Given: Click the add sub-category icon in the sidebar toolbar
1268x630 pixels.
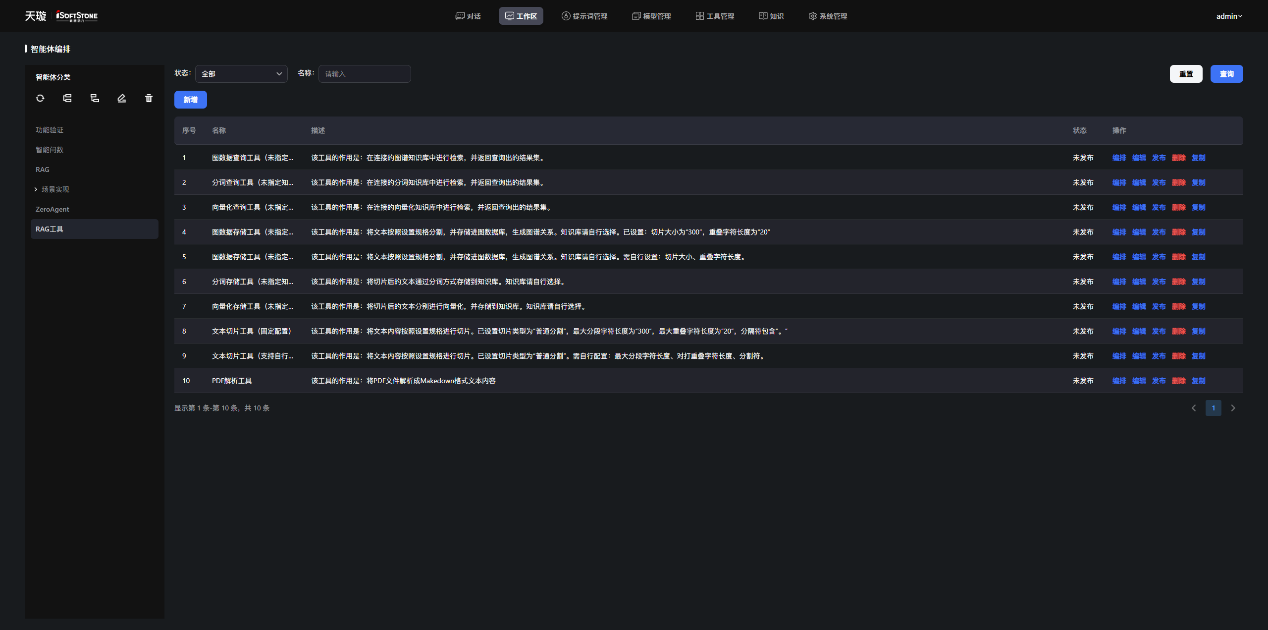Looking at the screenshot, I should click(x=94, y=98).
